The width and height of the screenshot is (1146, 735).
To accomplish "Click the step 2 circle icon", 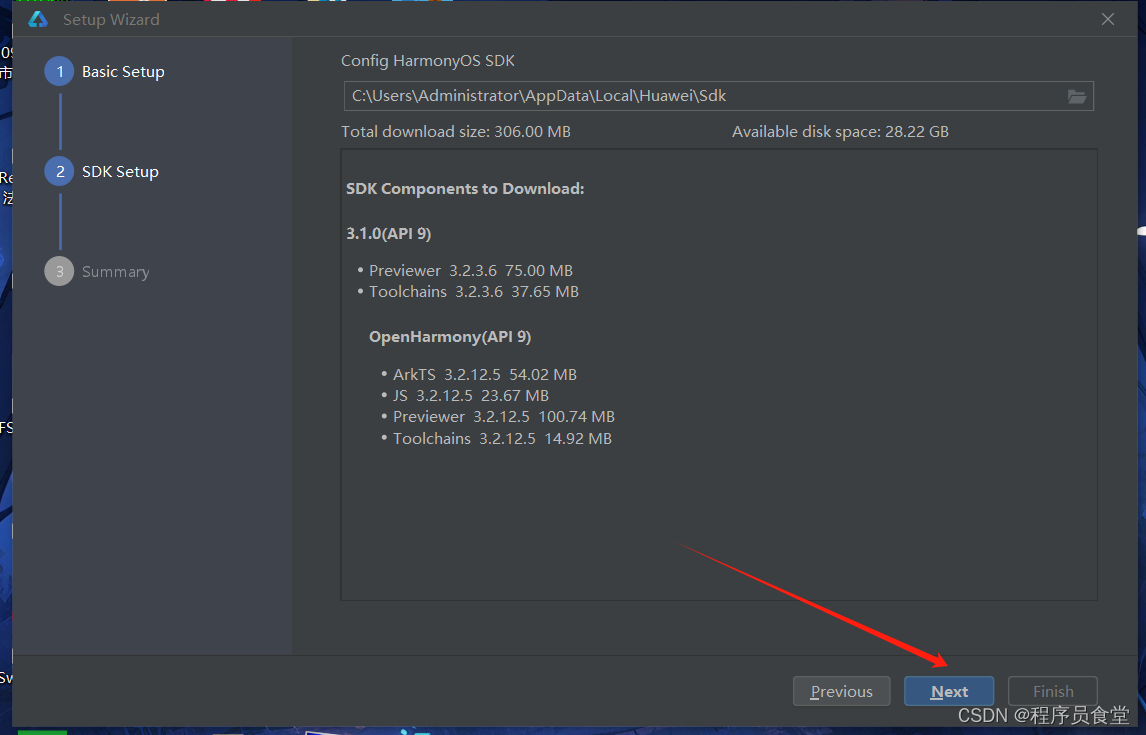I will tap(59, 172).
